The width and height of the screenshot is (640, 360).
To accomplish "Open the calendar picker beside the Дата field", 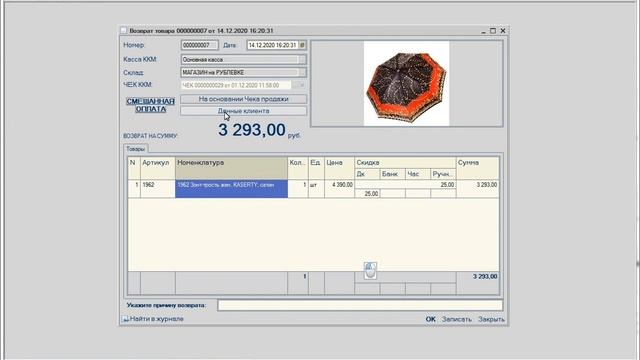I will (x=302, y=45).
